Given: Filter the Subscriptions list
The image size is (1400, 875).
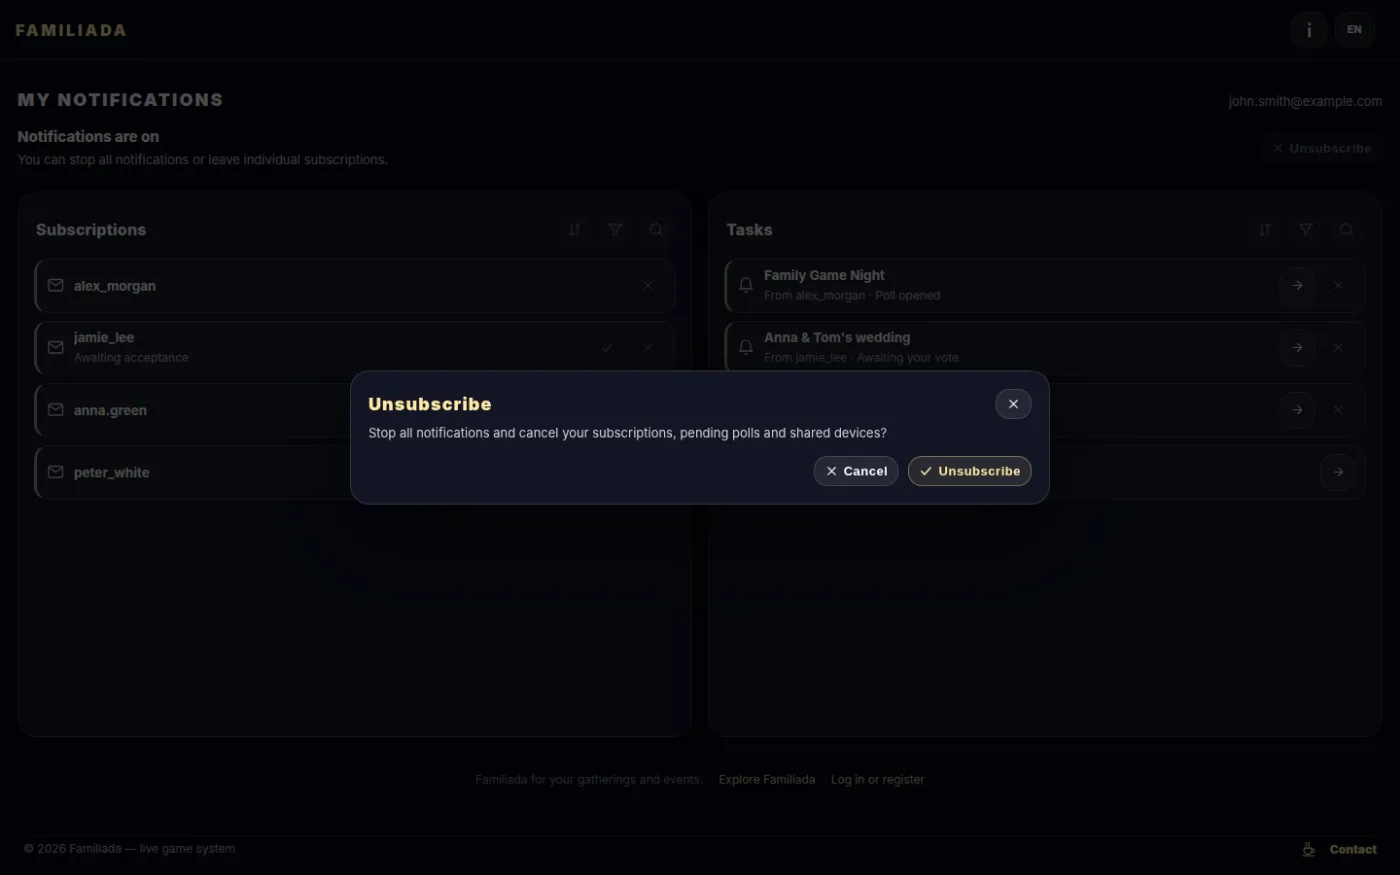Looking at the screenshot, I should pyautogui.click(x=615, y=230).
